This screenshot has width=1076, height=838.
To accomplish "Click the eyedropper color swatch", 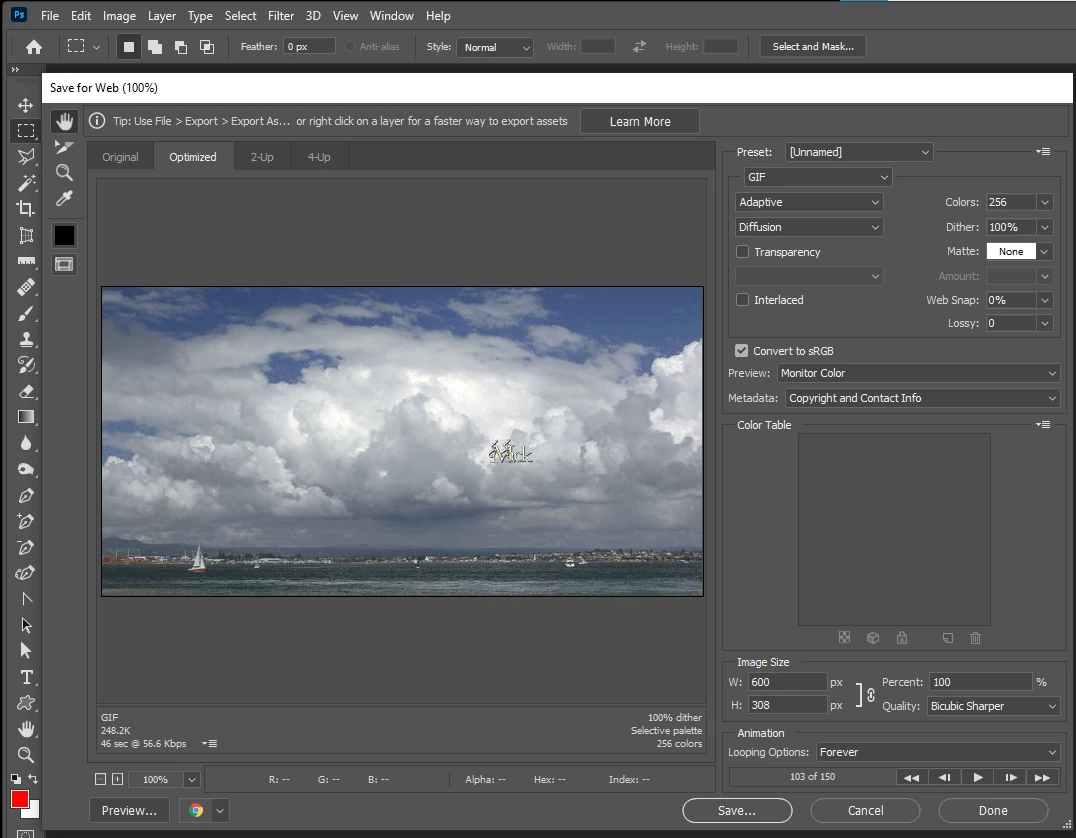I will coord(64,235).
